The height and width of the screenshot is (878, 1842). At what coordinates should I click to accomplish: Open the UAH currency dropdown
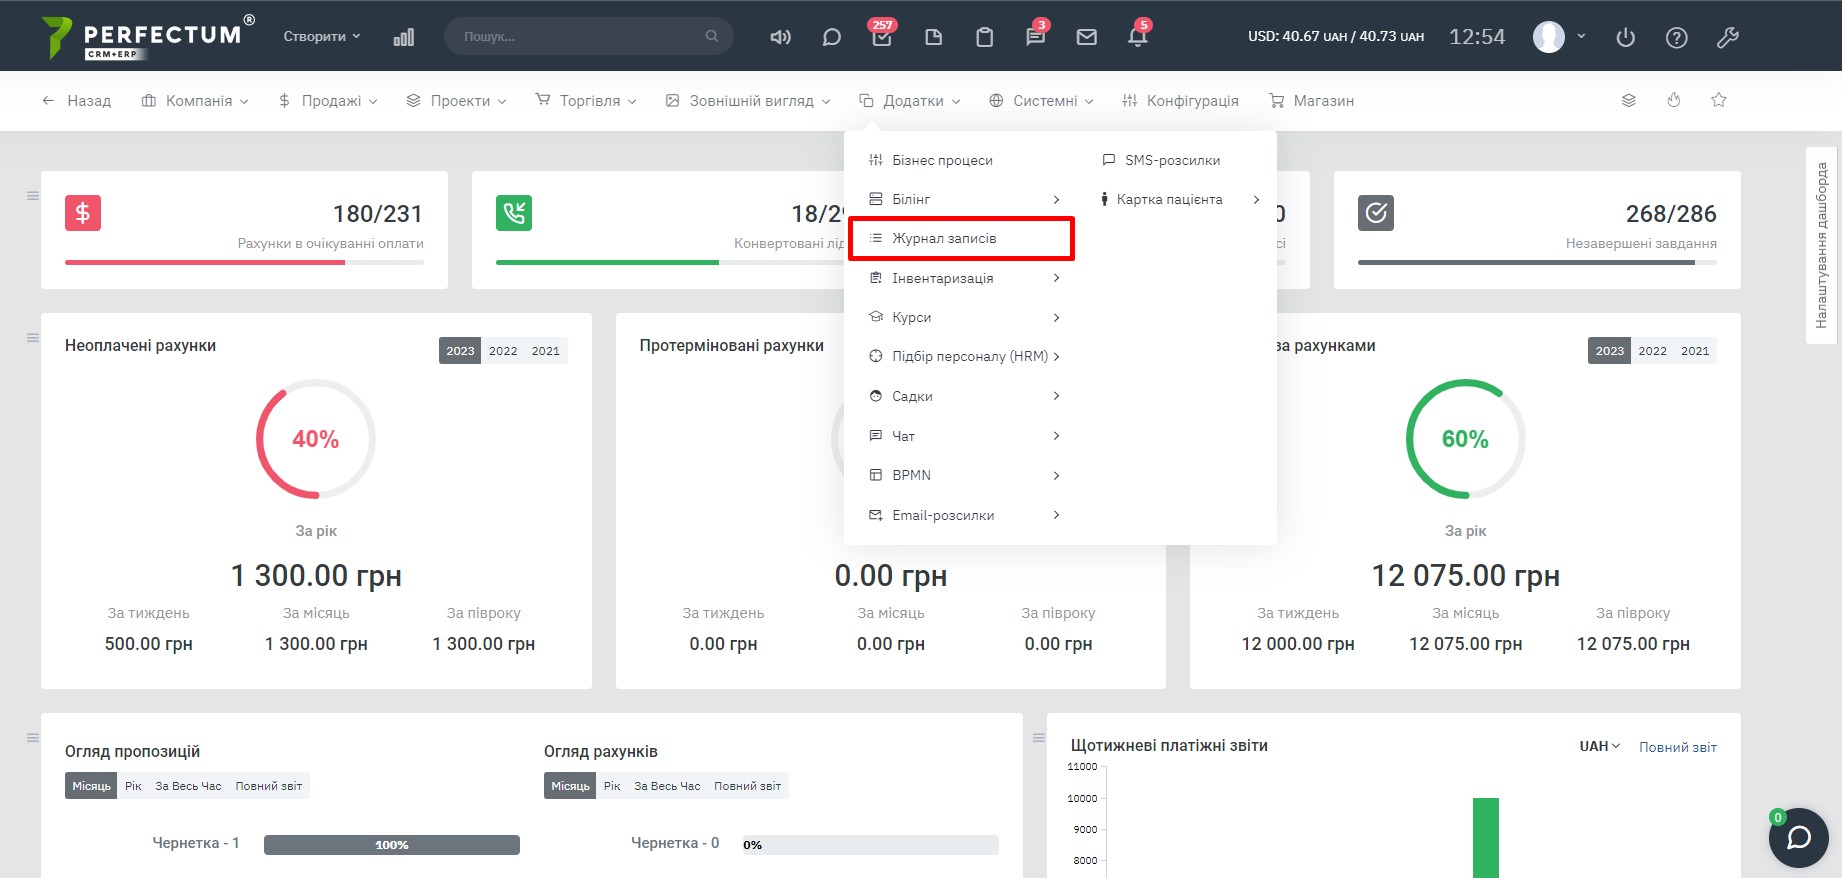1599,746
